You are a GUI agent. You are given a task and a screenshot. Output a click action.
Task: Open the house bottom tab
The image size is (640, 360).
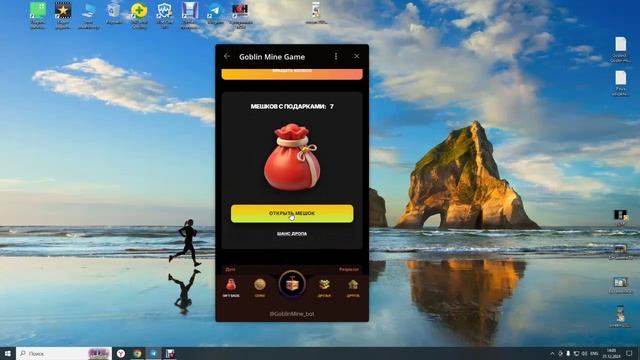(x=353, y=287)
